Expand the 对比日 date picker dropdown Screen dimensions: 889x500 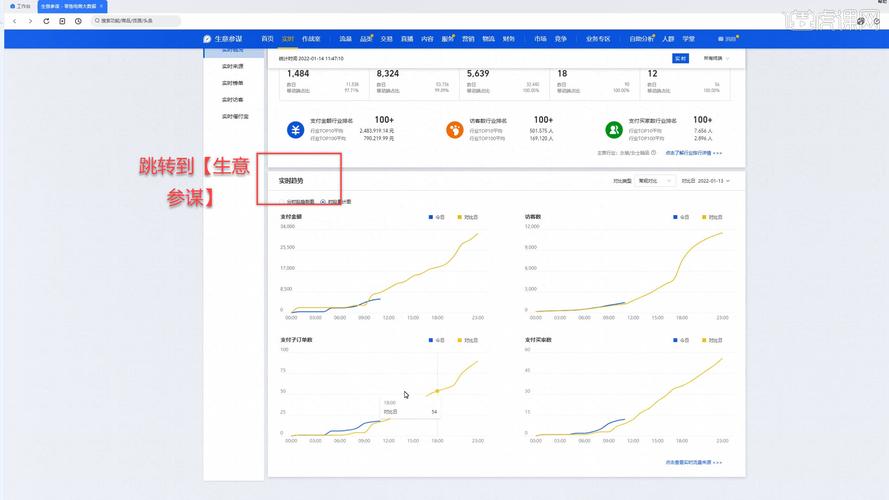(x=705, y=181)
